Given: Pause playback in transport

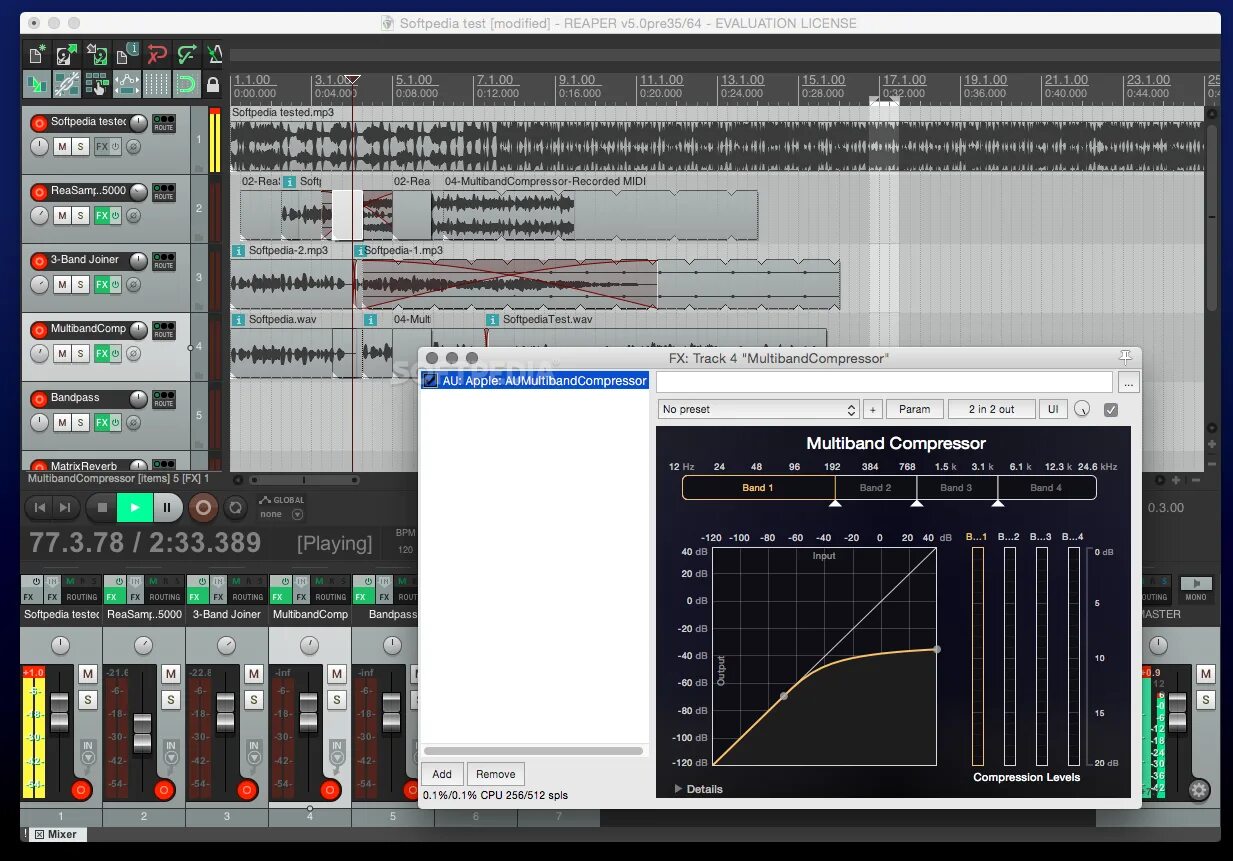Looking at the screenshot, I should pos(167,508).
